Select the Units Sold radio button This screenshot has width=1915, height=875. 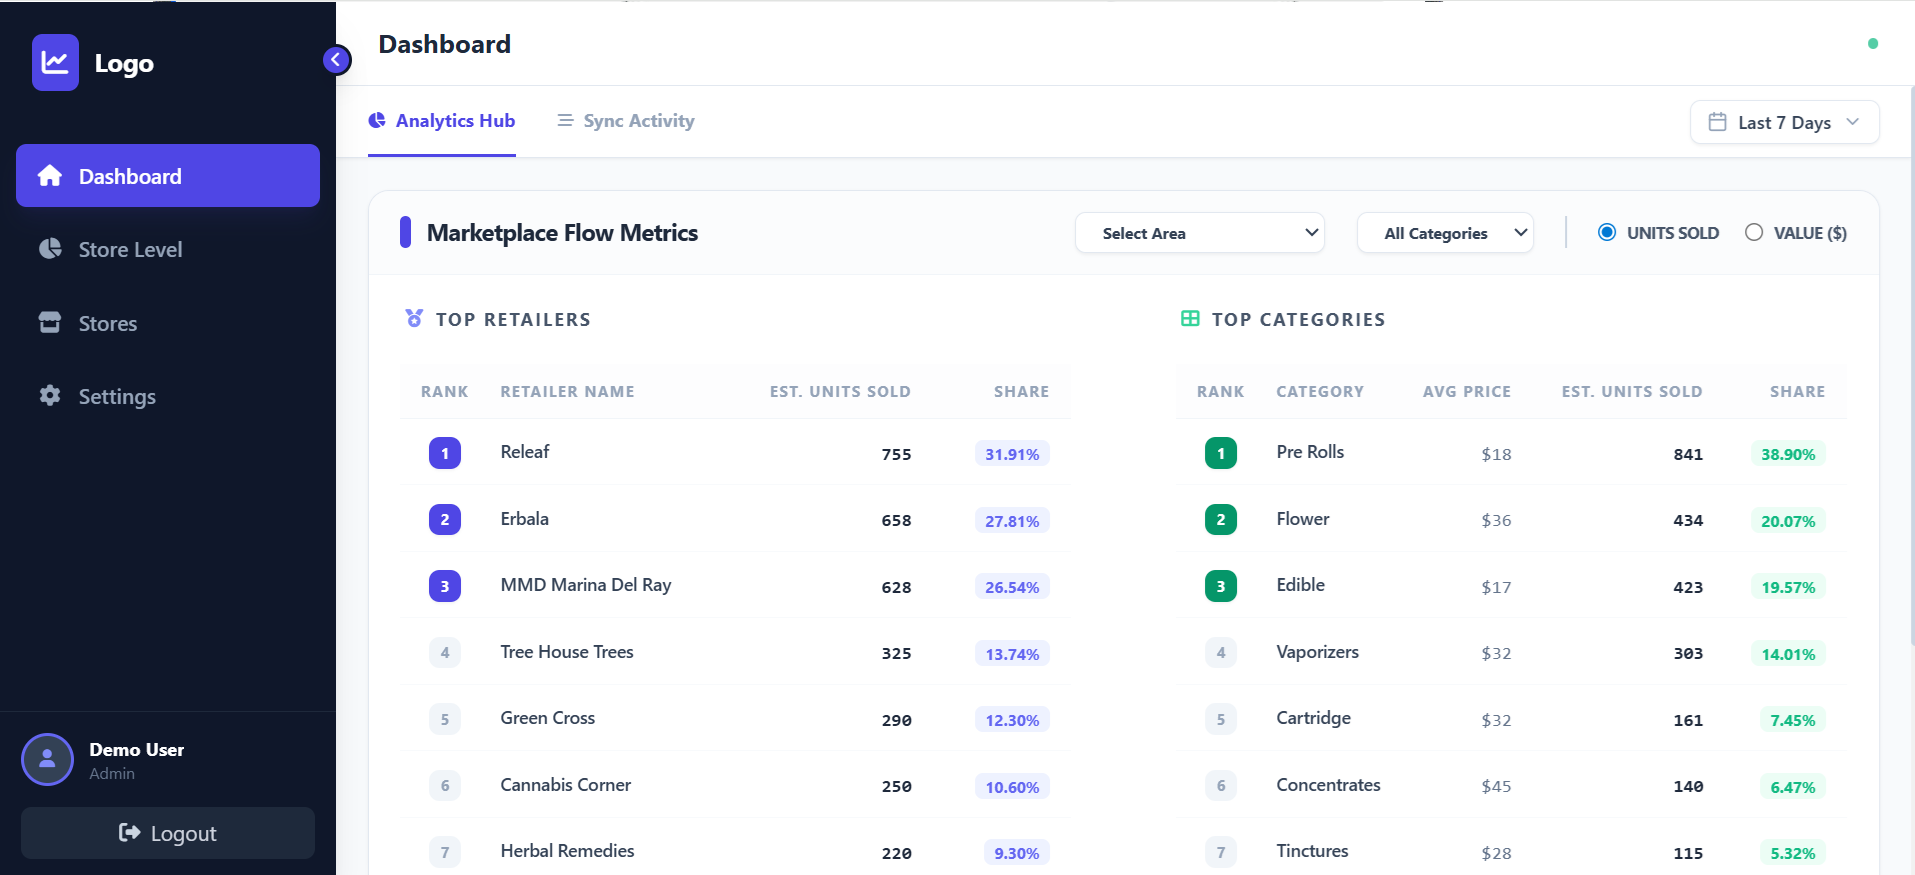(1607, 233)
